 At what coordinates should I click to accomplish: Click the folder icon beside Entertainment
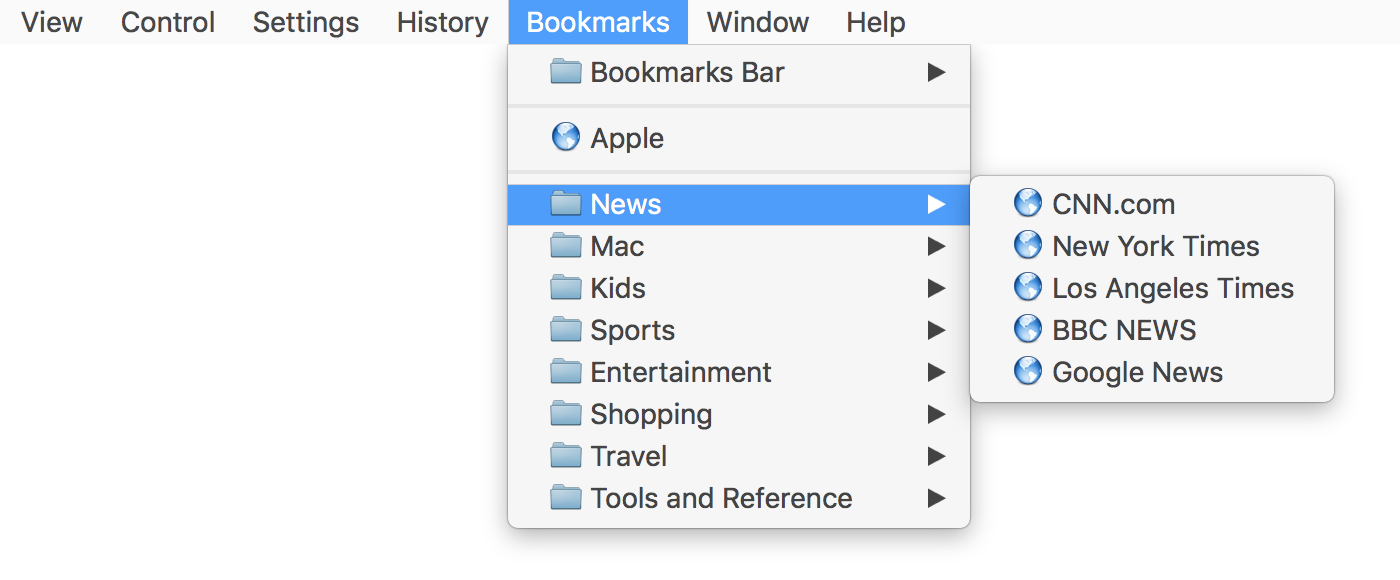[x=566, y=372]
